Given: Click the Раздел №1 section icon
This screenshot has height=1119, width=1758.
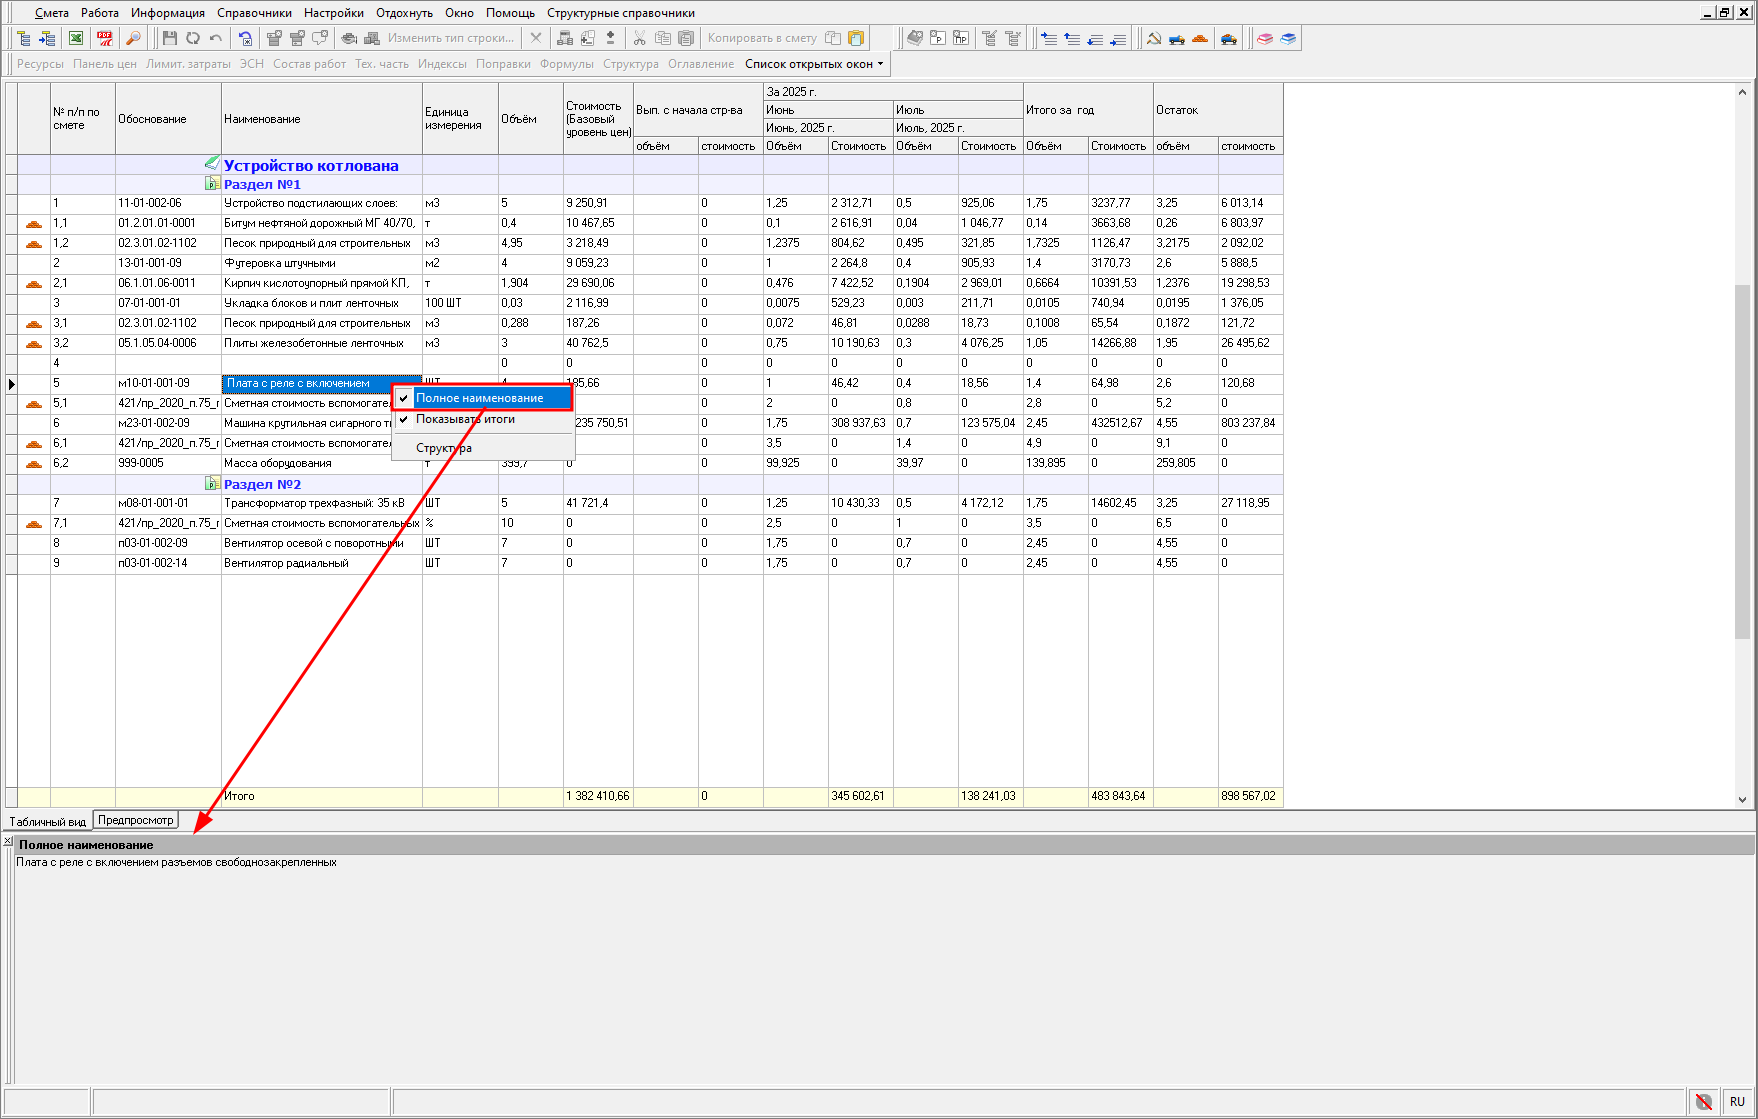Looking at the screenshot, I should [212, 184].
